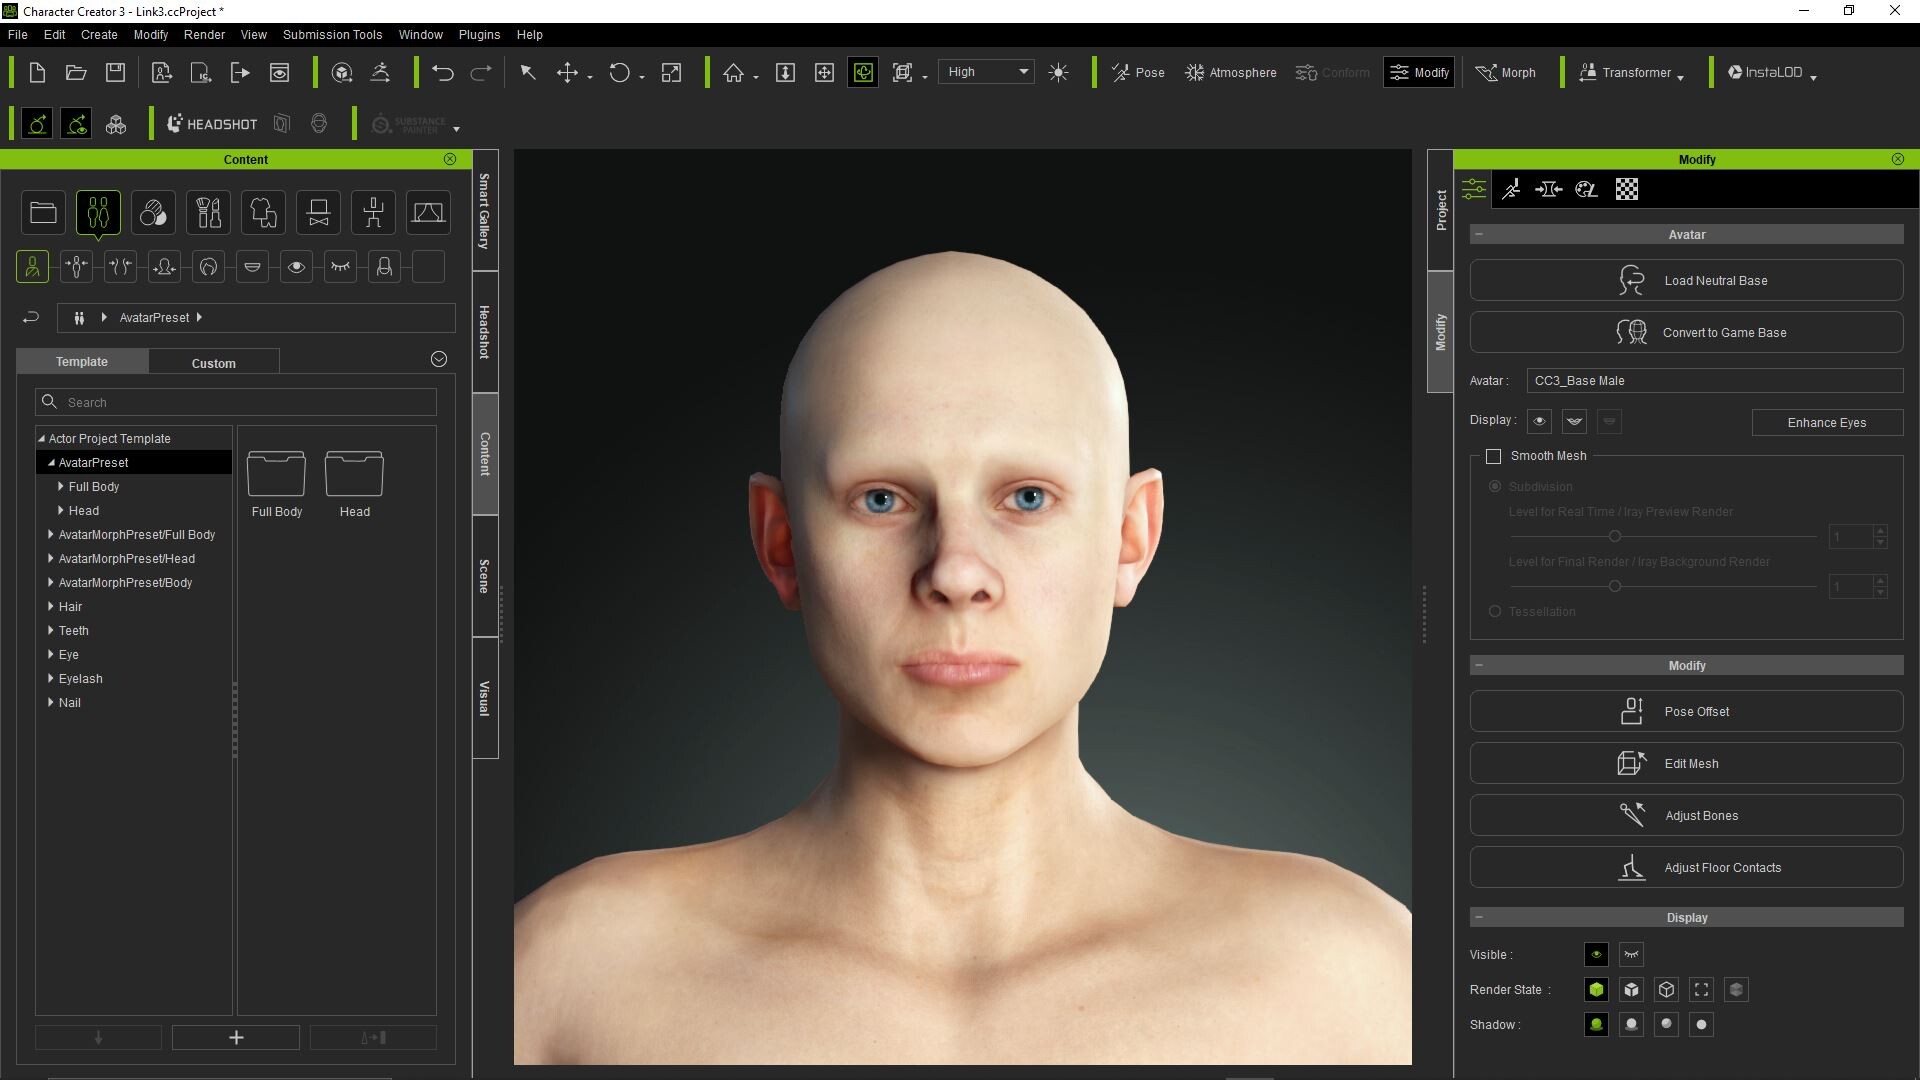The image size is (1920, 1080).
Task: Open the Transformer dropdown arrow
Action: [x=1681, y=77]
